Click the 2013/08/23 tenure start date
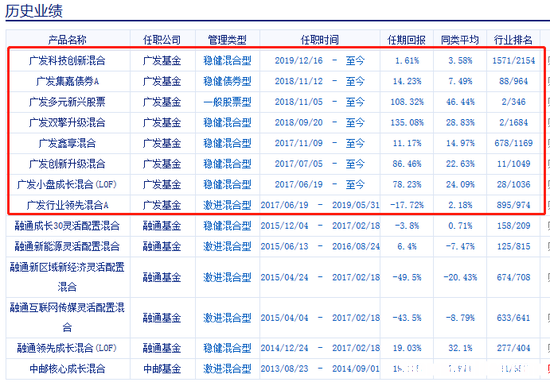The image size is (550, 386). (284, 369)
